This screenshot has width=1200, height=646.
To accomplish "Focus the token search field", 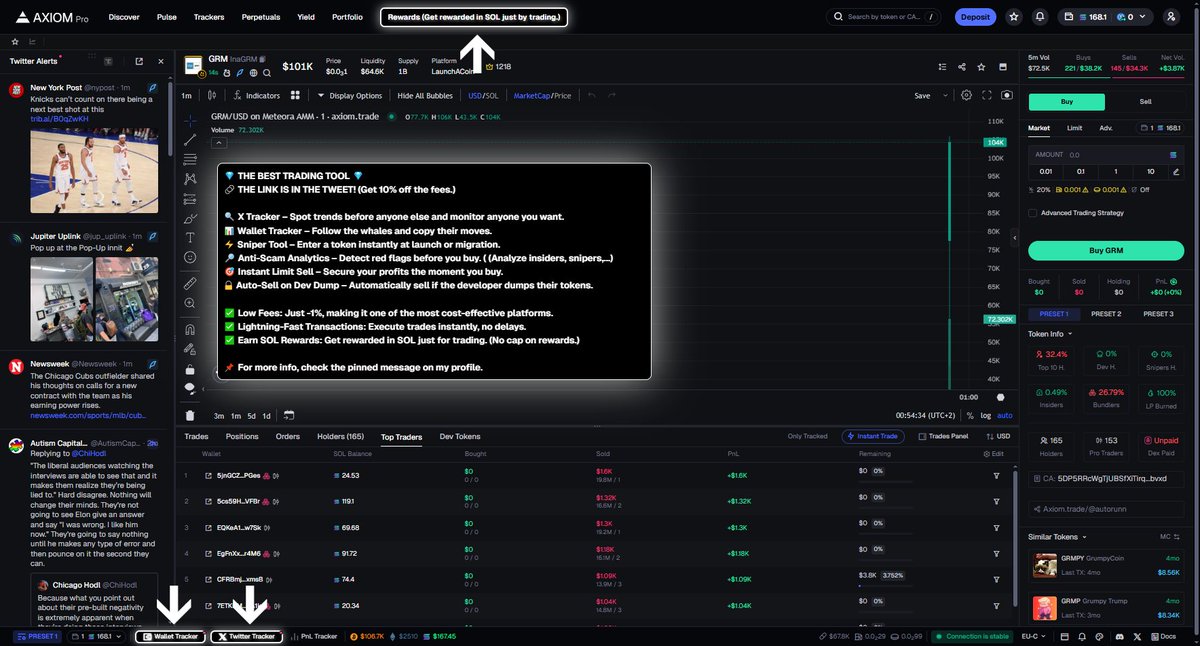I will [885, 17].
